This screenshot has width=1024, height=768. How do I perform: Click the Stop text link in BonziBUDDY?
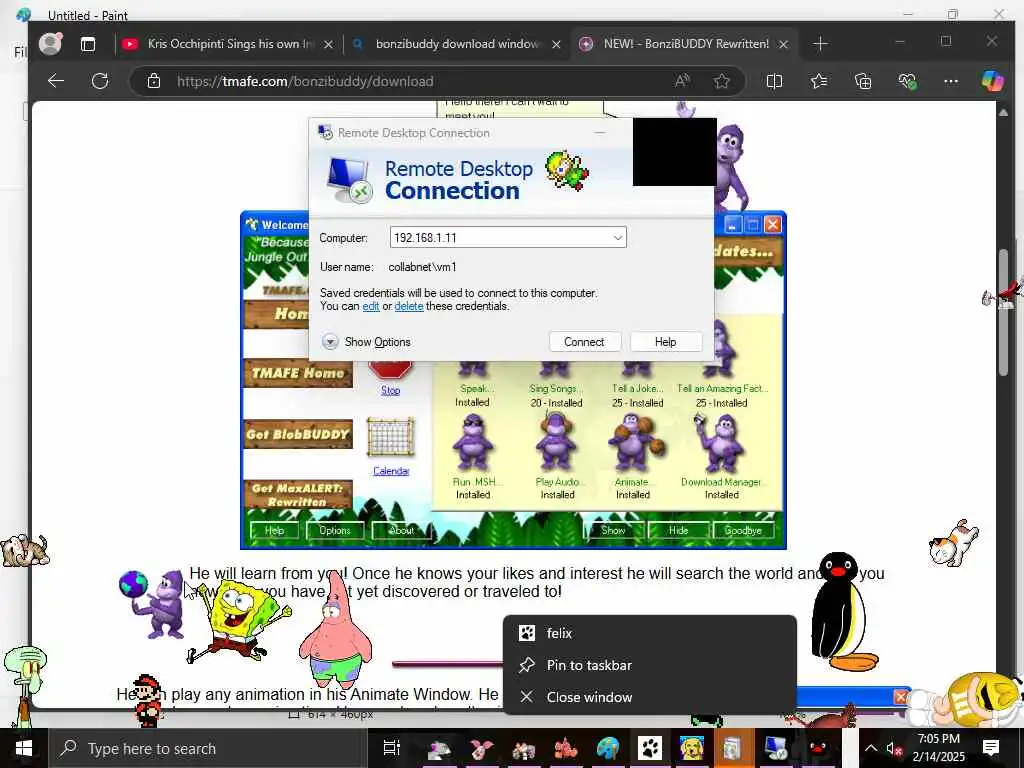click(391, 390)
